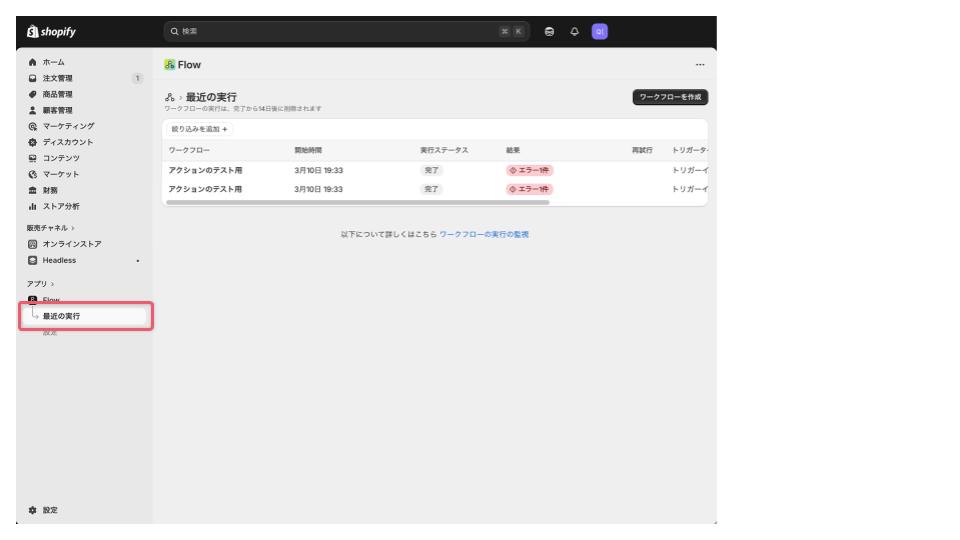This screenshot has height=540, width=960.
Task: Click first row's 完了 status badge
Action: pos(432,170)
